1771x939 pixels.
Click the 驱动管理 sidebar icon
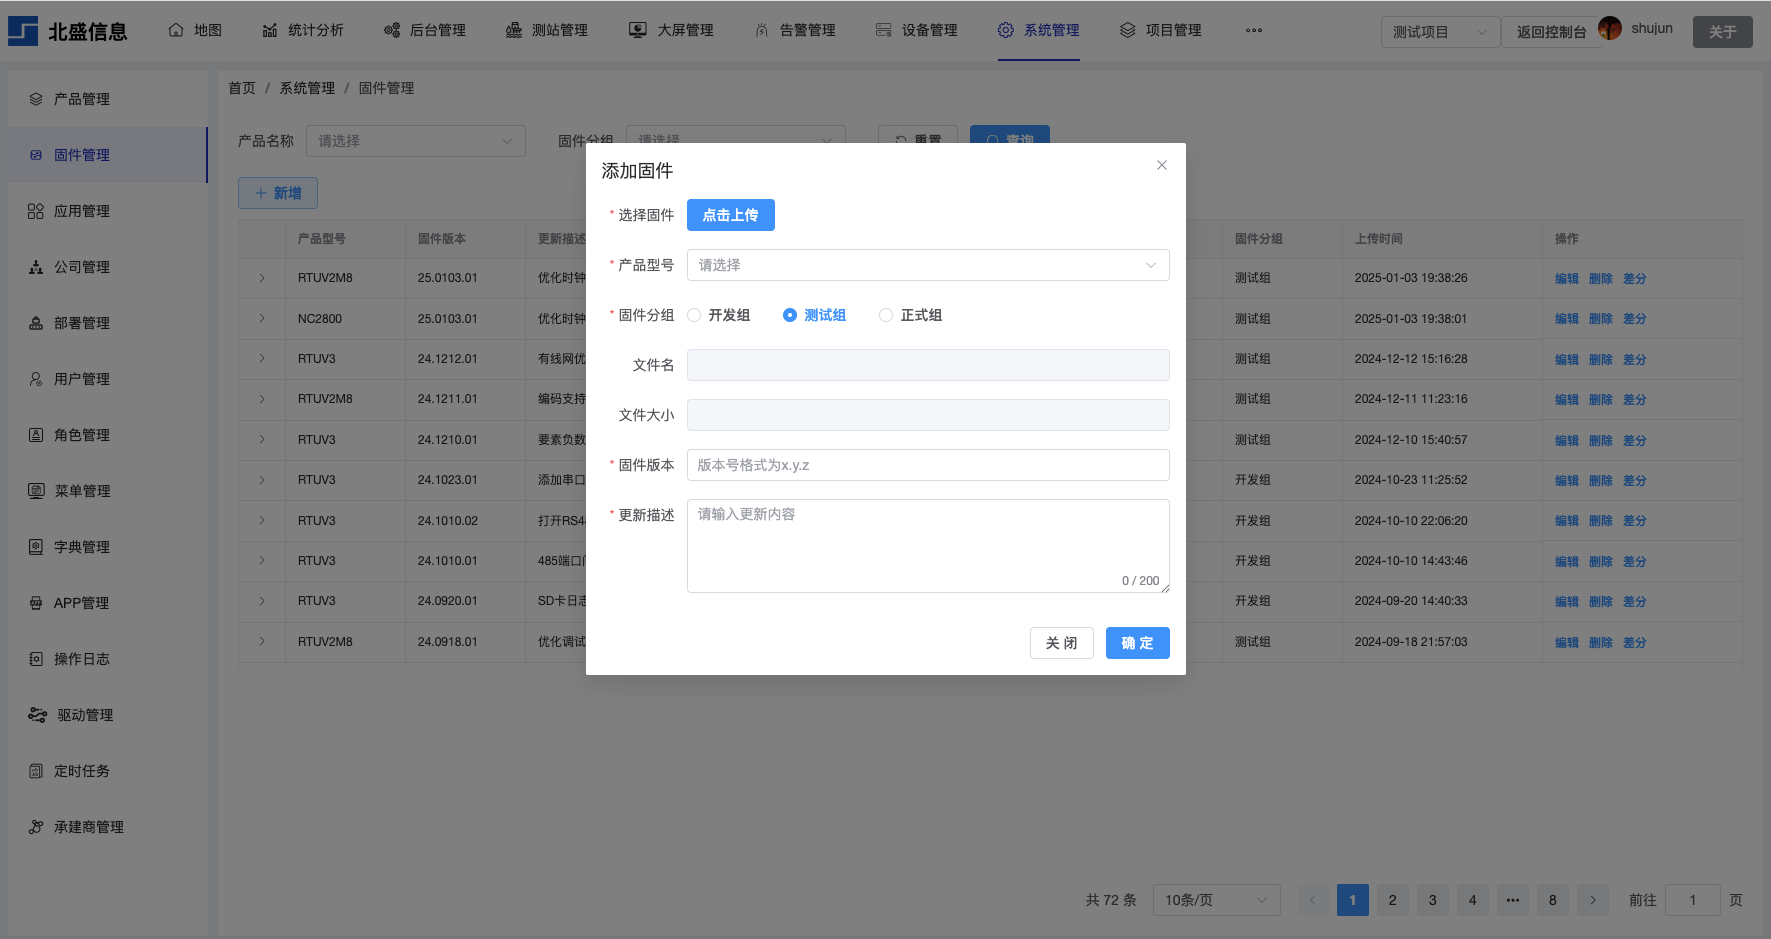(x=37, y=715)
